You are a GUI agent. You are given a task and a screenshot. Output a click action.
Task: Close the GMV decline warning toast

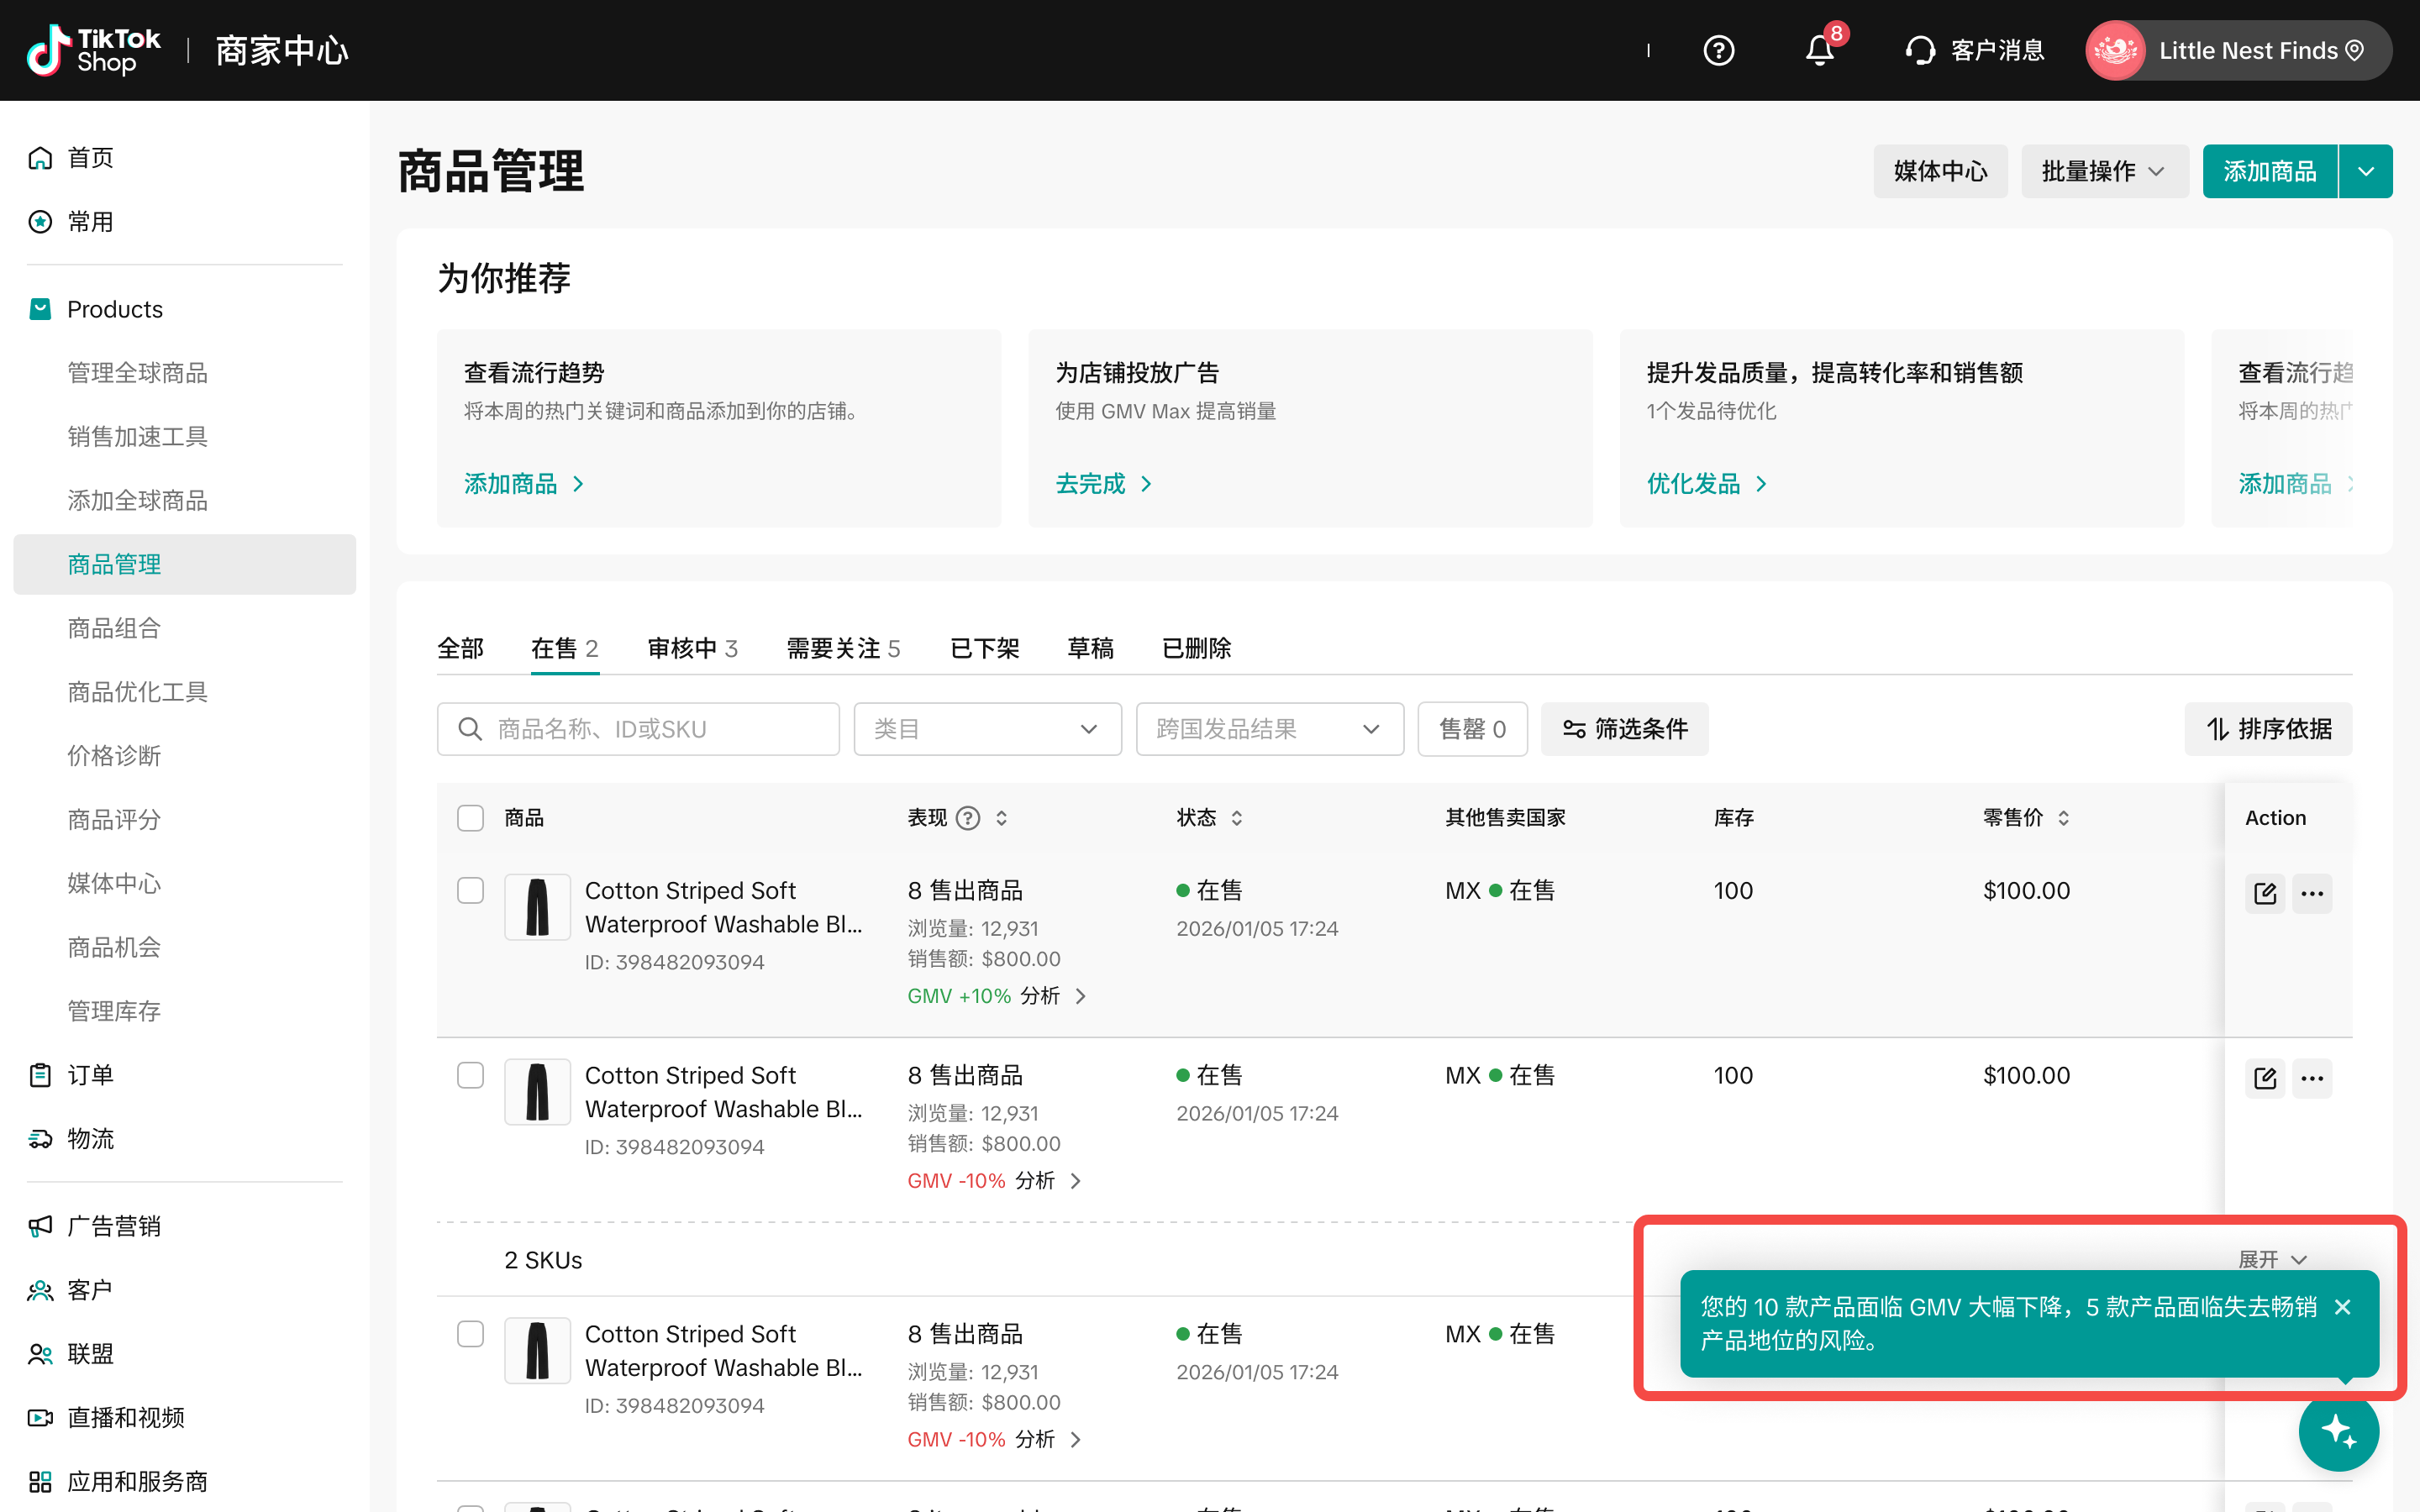click(2342, 1307)
